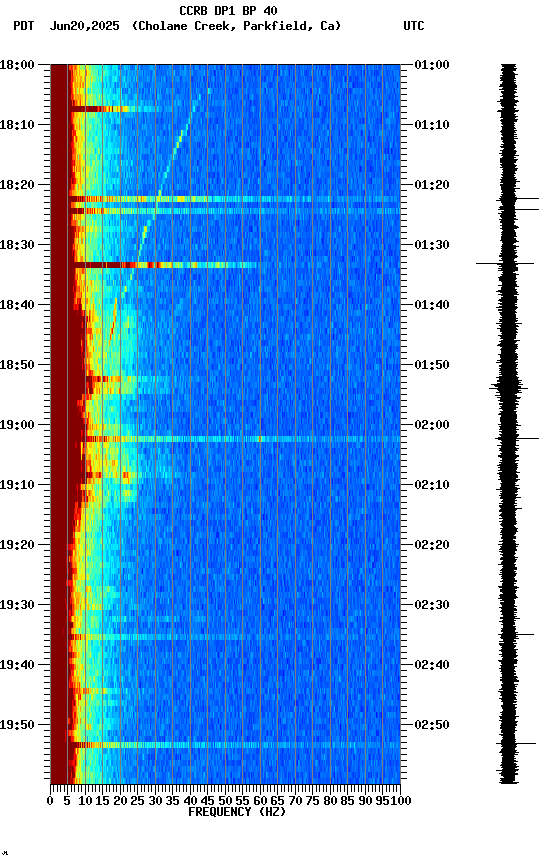Screen dimensions: 552x864
Task: Click the 19:50 PDT time label
Action: coord(17,725)
